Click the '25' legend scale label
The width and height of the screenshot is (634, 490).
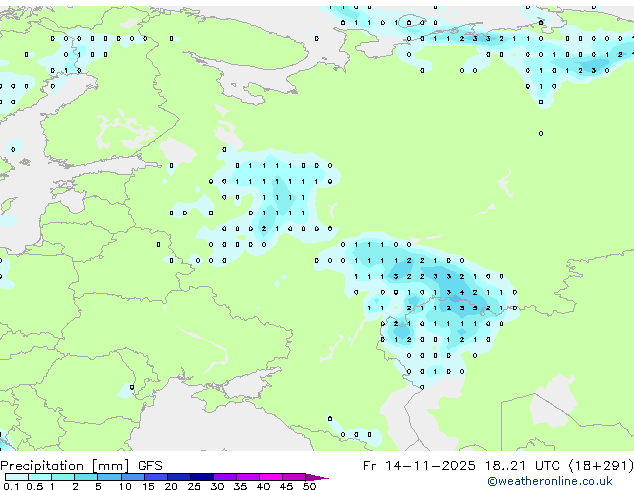194,486
